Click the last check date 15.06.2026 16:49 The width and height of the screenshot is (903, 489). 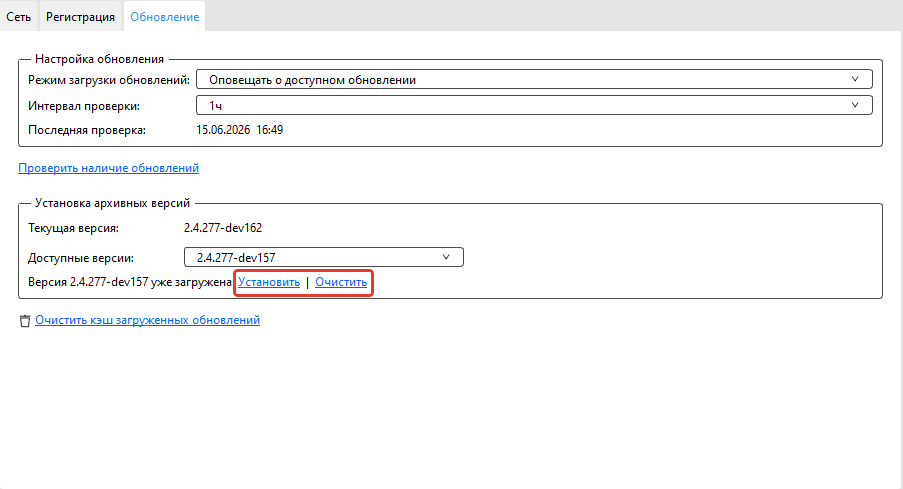pos(240,130)
